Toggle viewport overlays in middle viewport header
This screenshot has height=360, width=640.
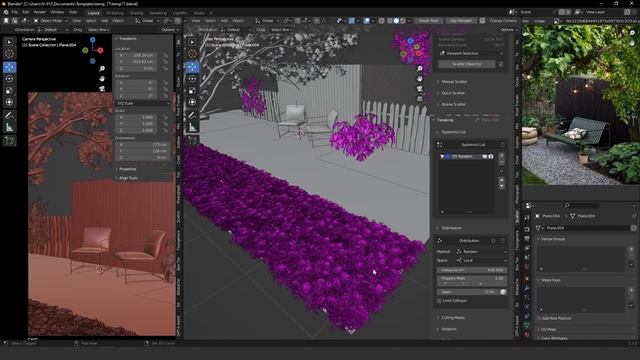click(x=367, y=21)
